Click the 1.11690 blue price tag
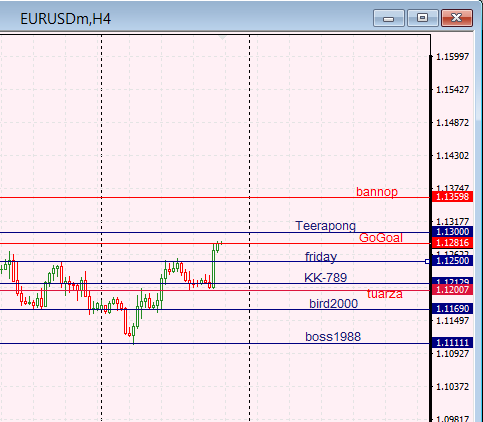The width and height of the screenshot is (483, 422). [452, 309]
